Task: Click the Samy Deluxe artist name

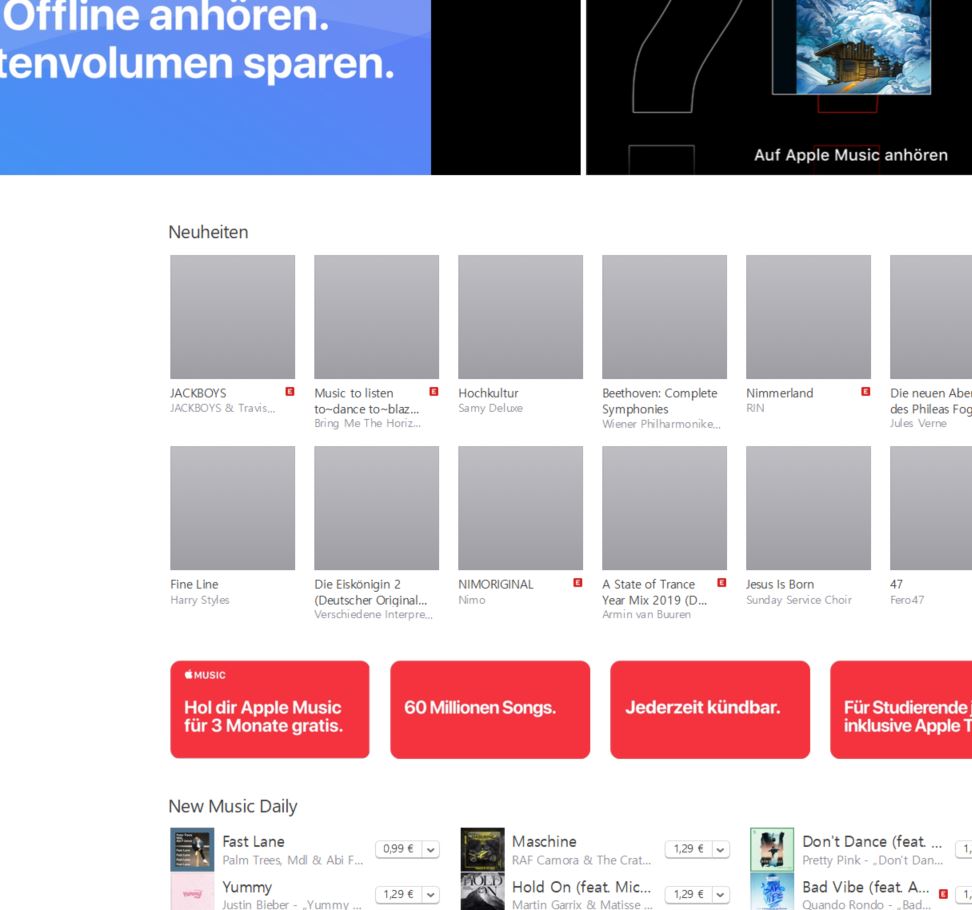Action: point(490,408)
